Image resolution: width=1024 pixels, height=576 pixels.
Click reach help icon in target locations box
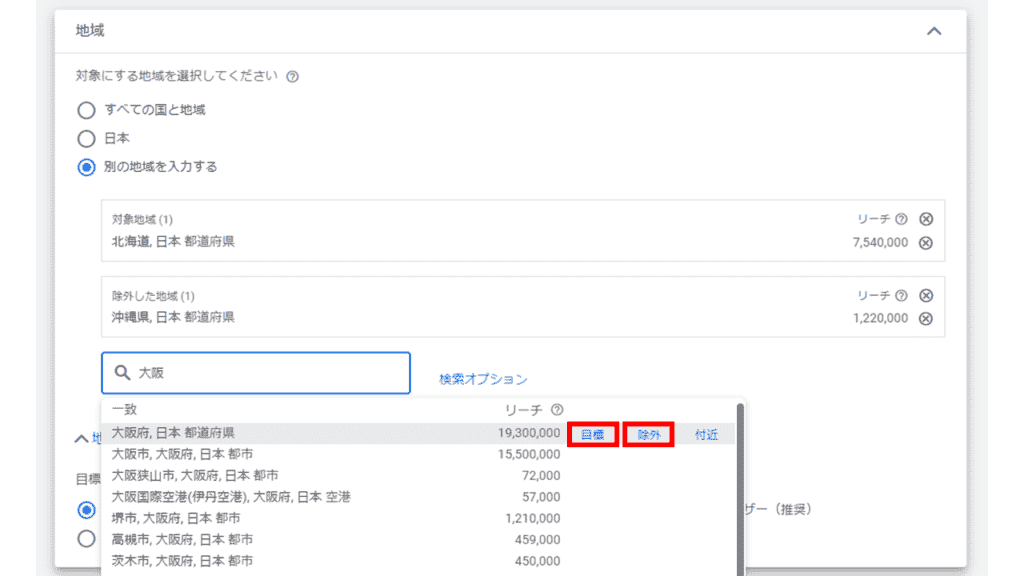[901, 219]
